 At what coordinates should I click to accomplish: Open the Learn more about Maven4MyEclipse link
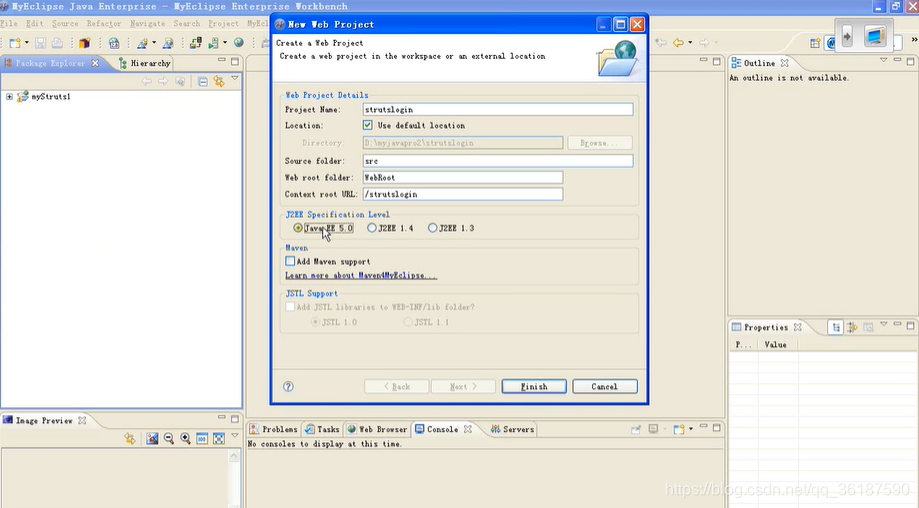(361, 275)
